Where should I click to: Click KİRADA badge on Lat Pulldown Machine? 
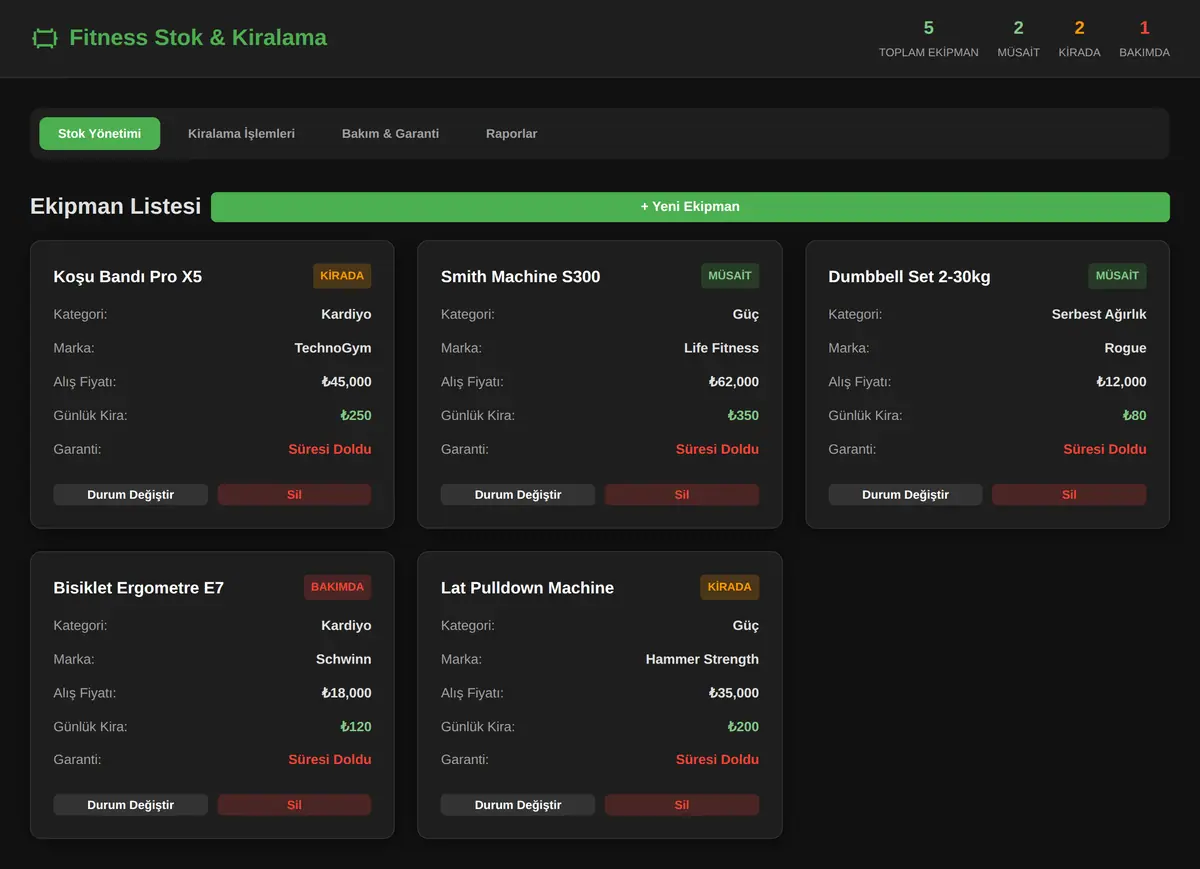tap(730, 587)
